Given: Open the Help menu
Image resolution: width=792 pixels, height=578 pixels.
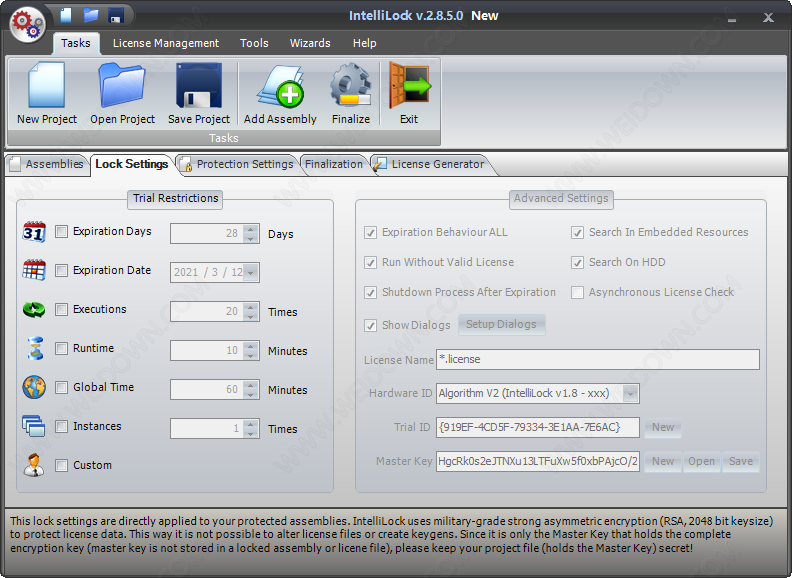Looking at the screenshot, I should [364, 43].
